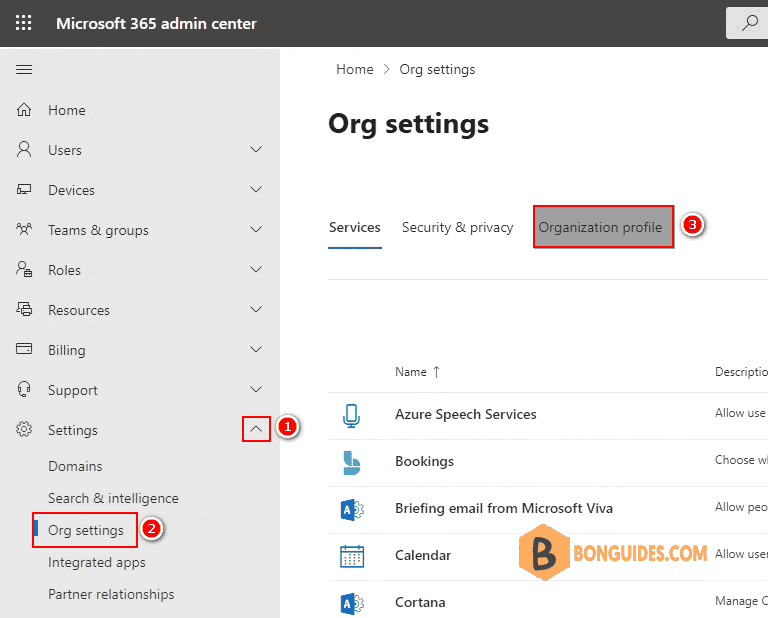Click the Briefing email service icon
The width and height of the screenshot is (768, 618).
click(x=352, y=510)
